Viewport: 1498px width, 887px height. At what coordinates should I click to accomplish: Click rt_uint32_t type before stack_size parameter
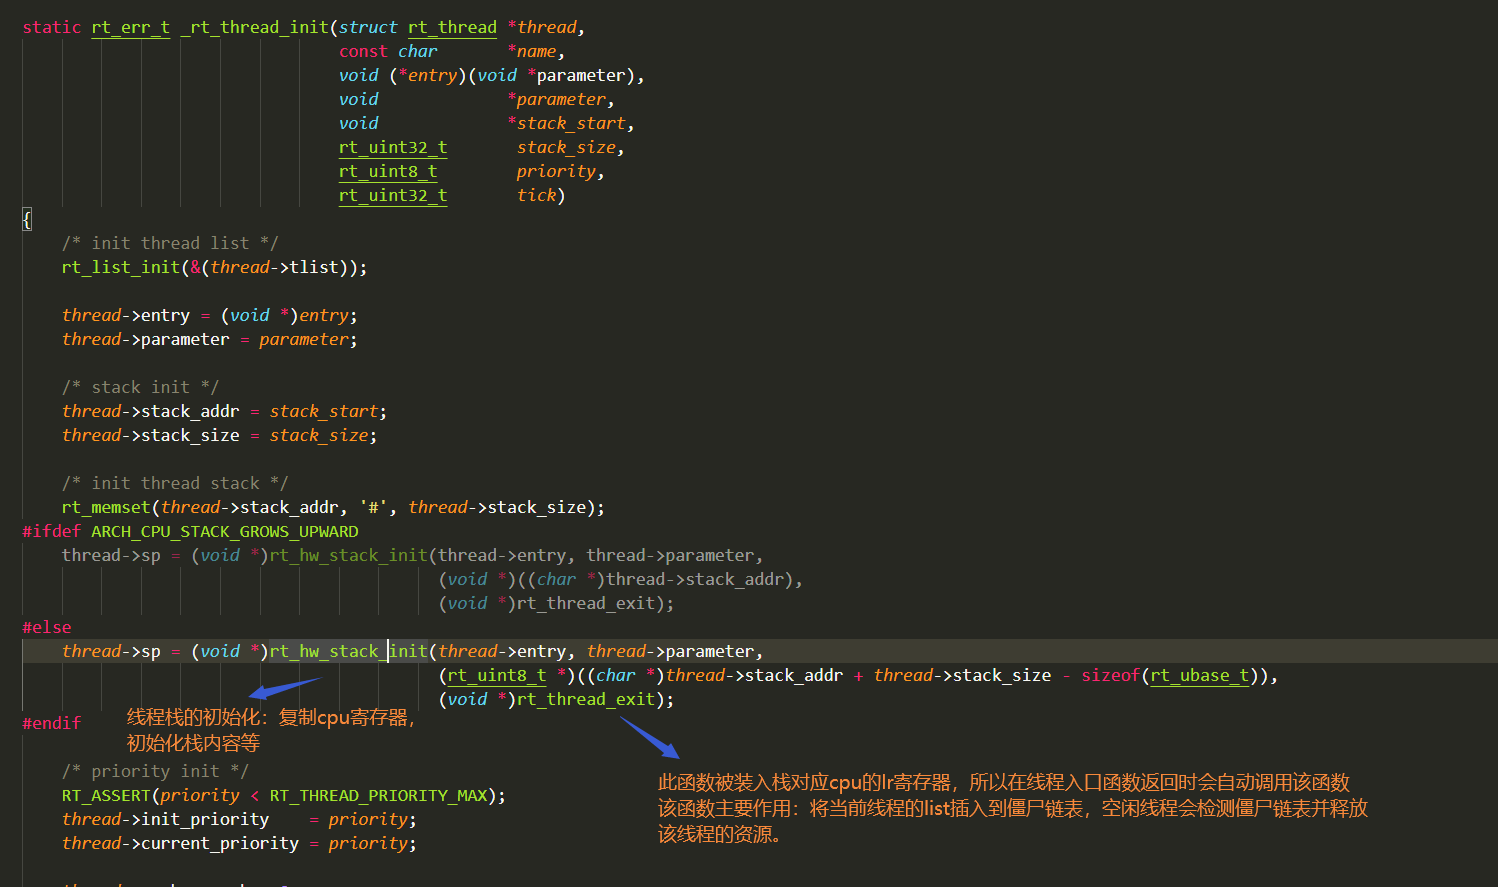392,147
